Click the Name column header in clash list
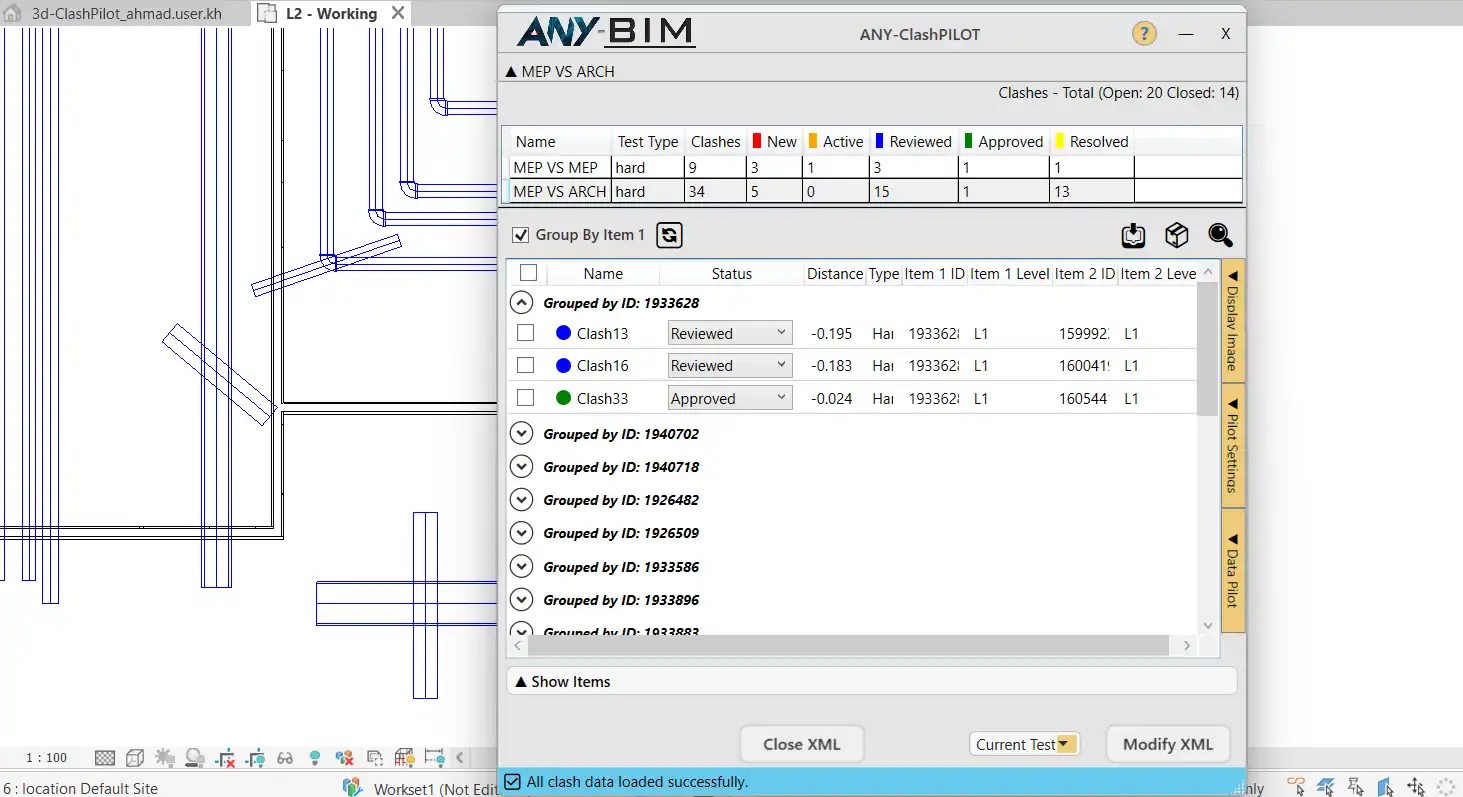 pyautogui.click(x=603, y=273)
